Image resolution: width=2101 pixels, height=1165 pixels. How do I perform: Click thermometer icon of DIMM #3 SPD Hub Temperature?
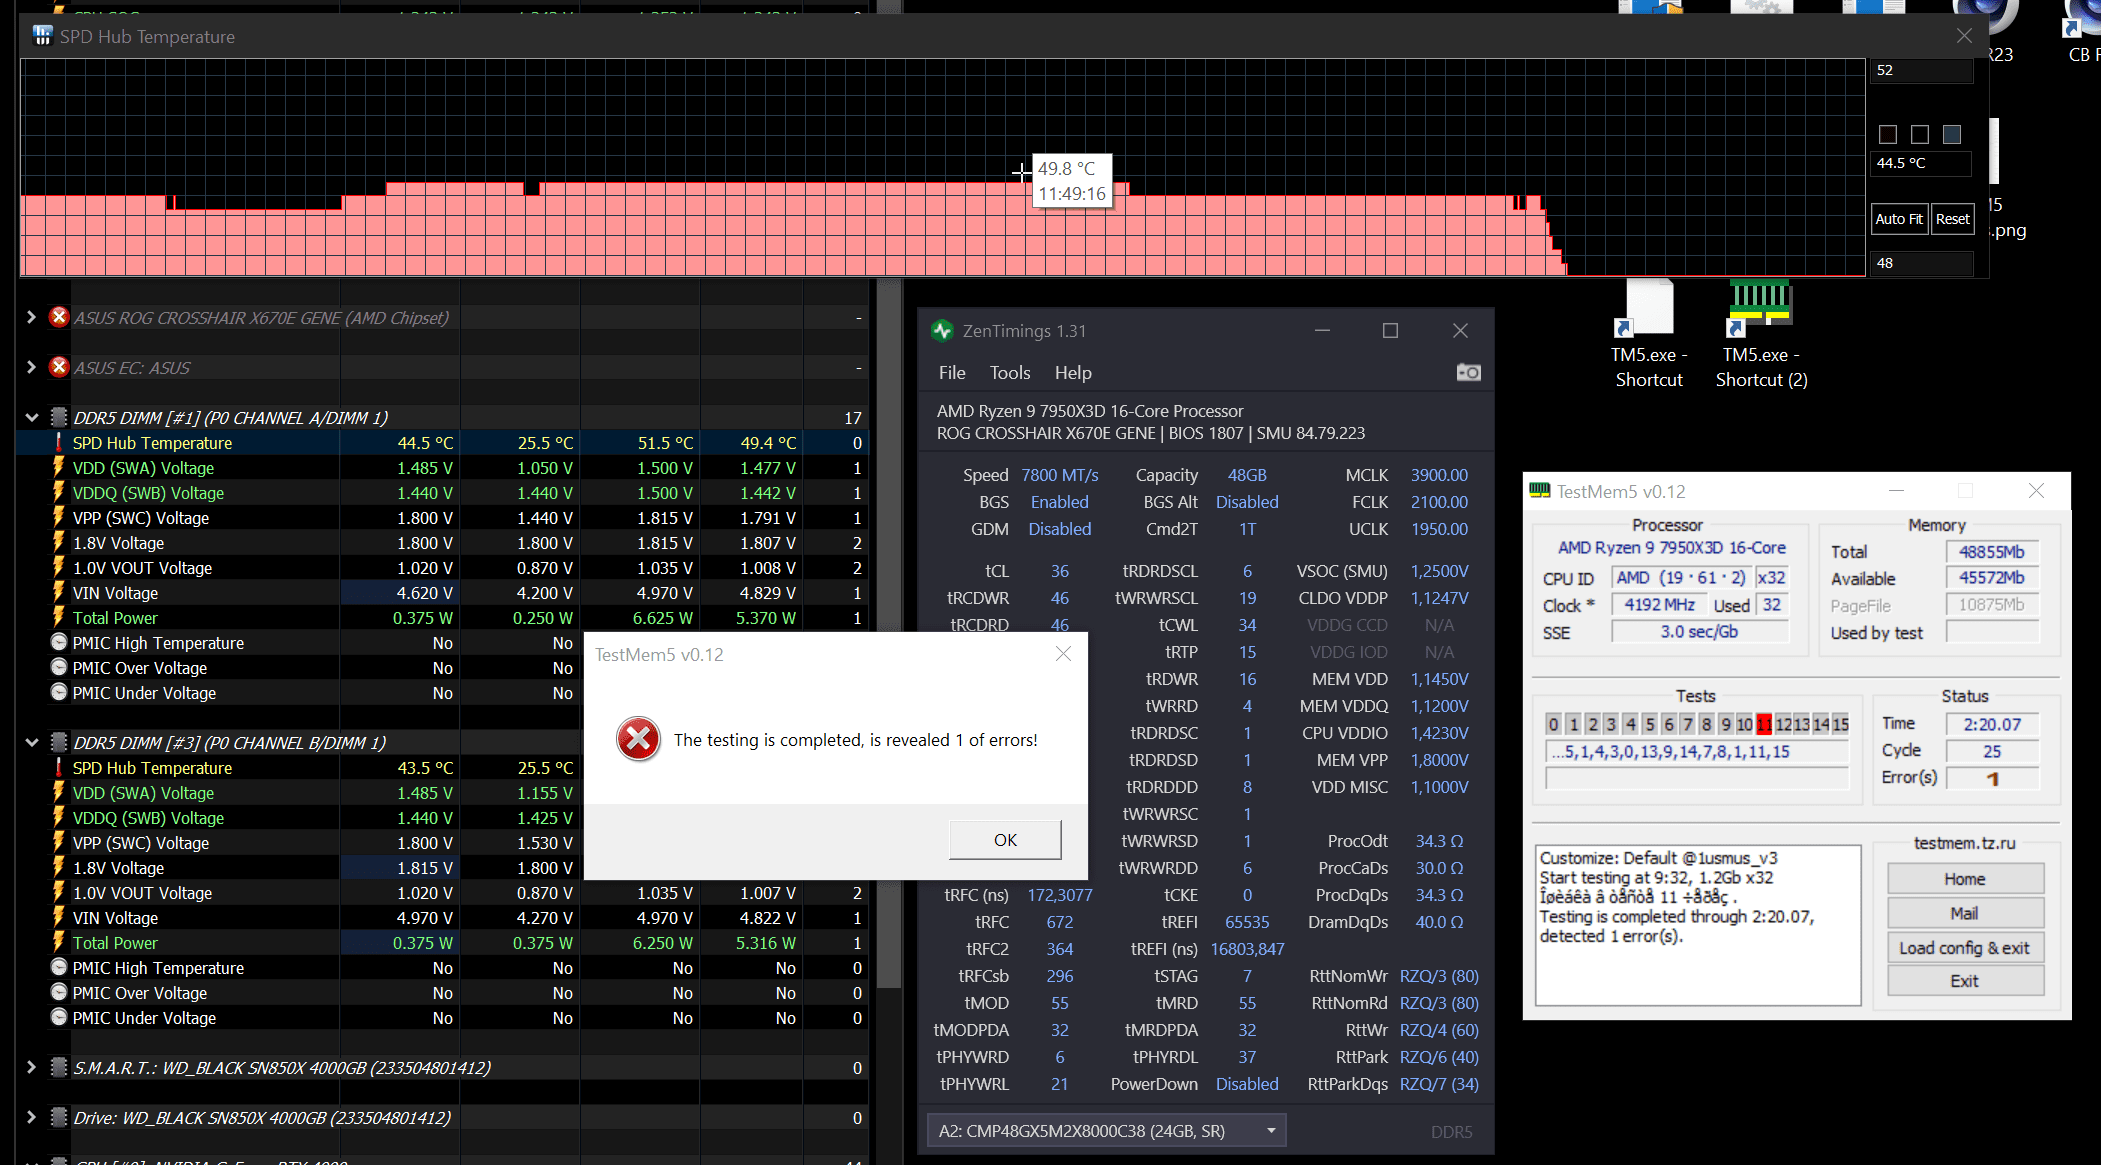[59, 767]
